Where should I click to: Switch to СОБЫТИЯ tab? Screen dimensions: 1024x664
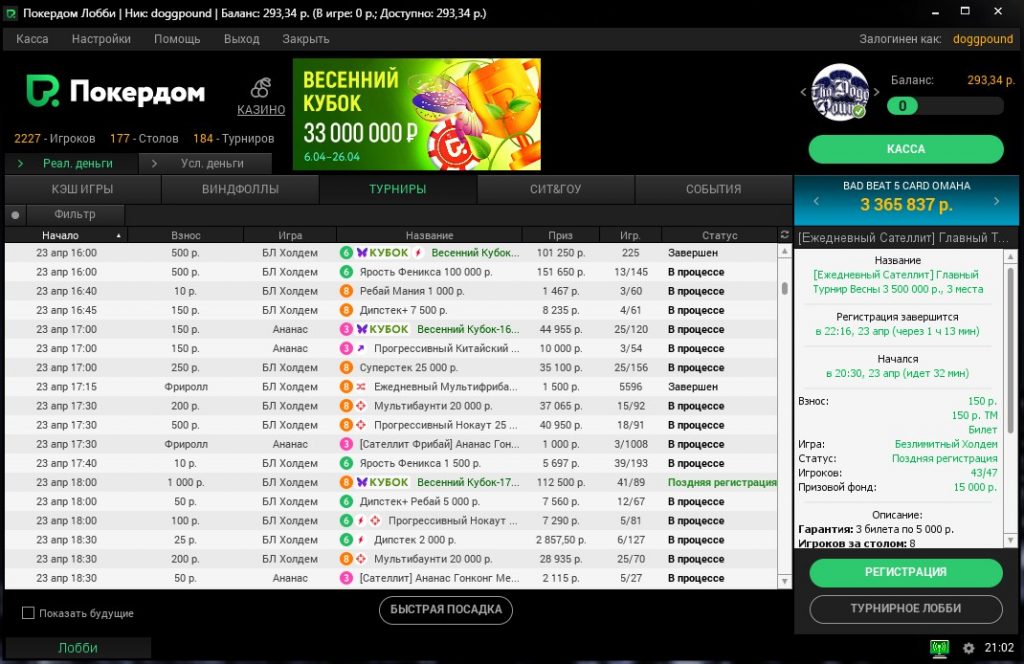pos(713,189)
